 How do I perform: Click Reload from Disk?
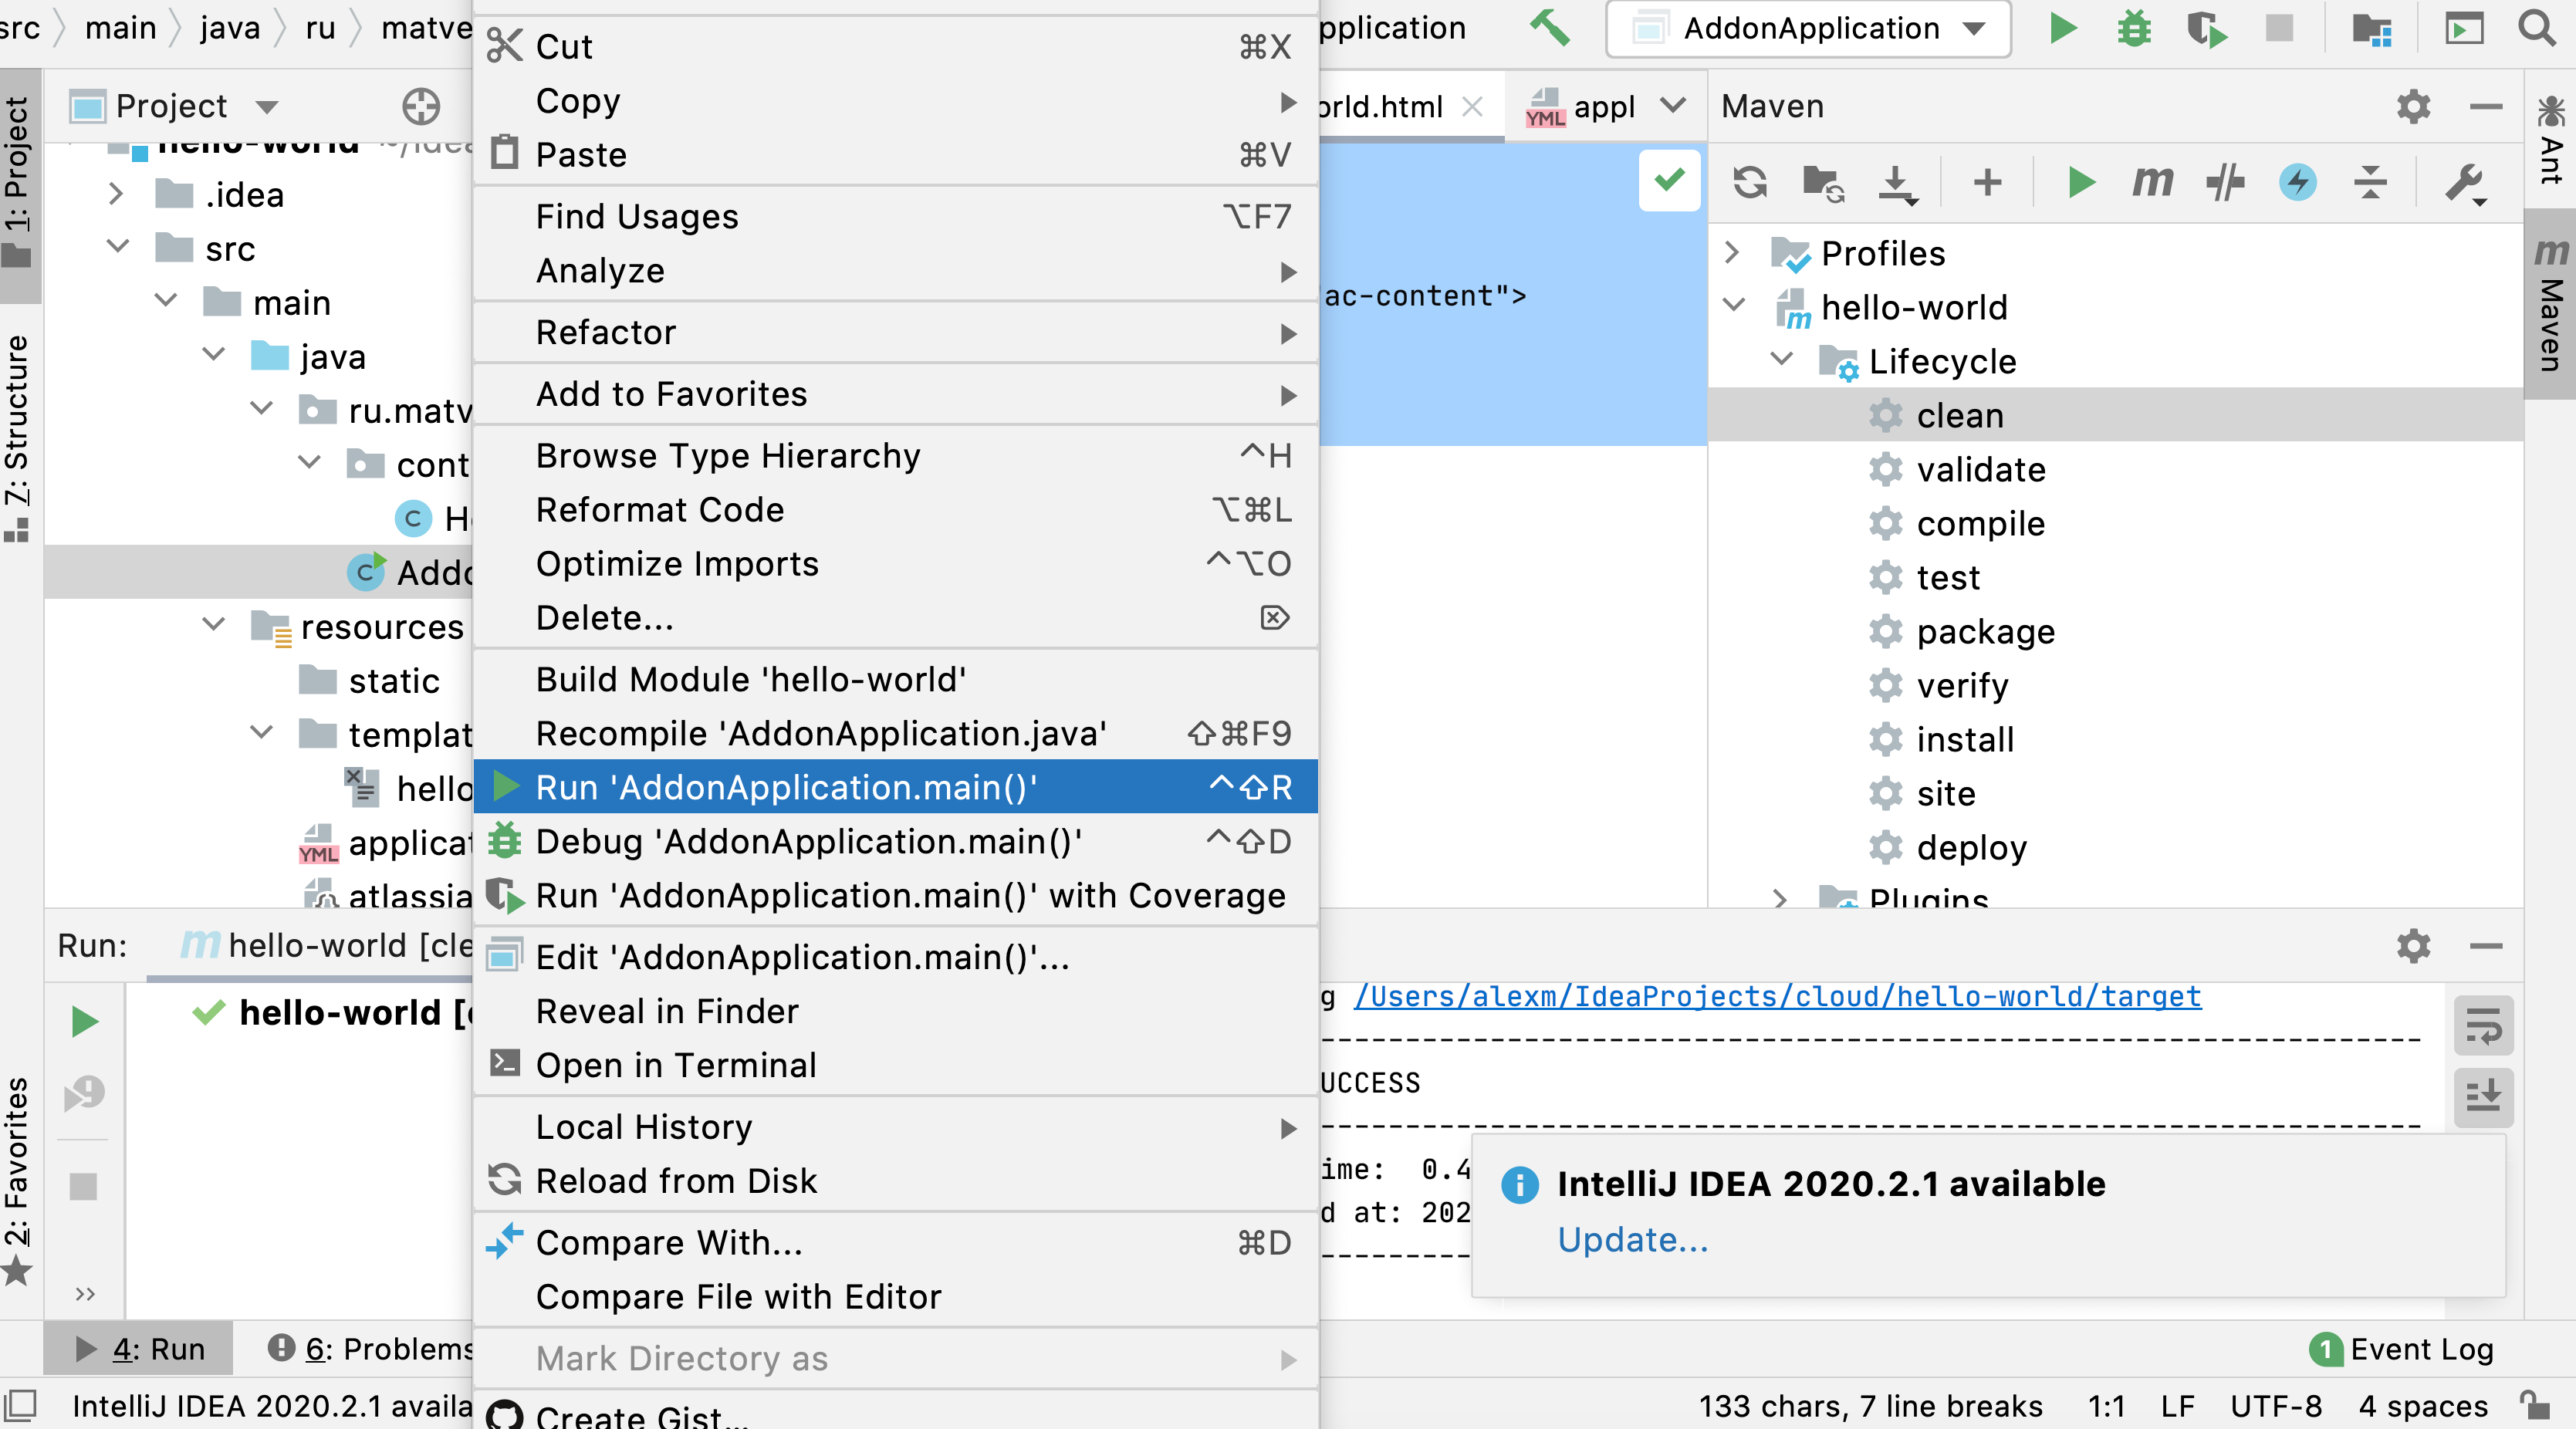point(895,1181)
